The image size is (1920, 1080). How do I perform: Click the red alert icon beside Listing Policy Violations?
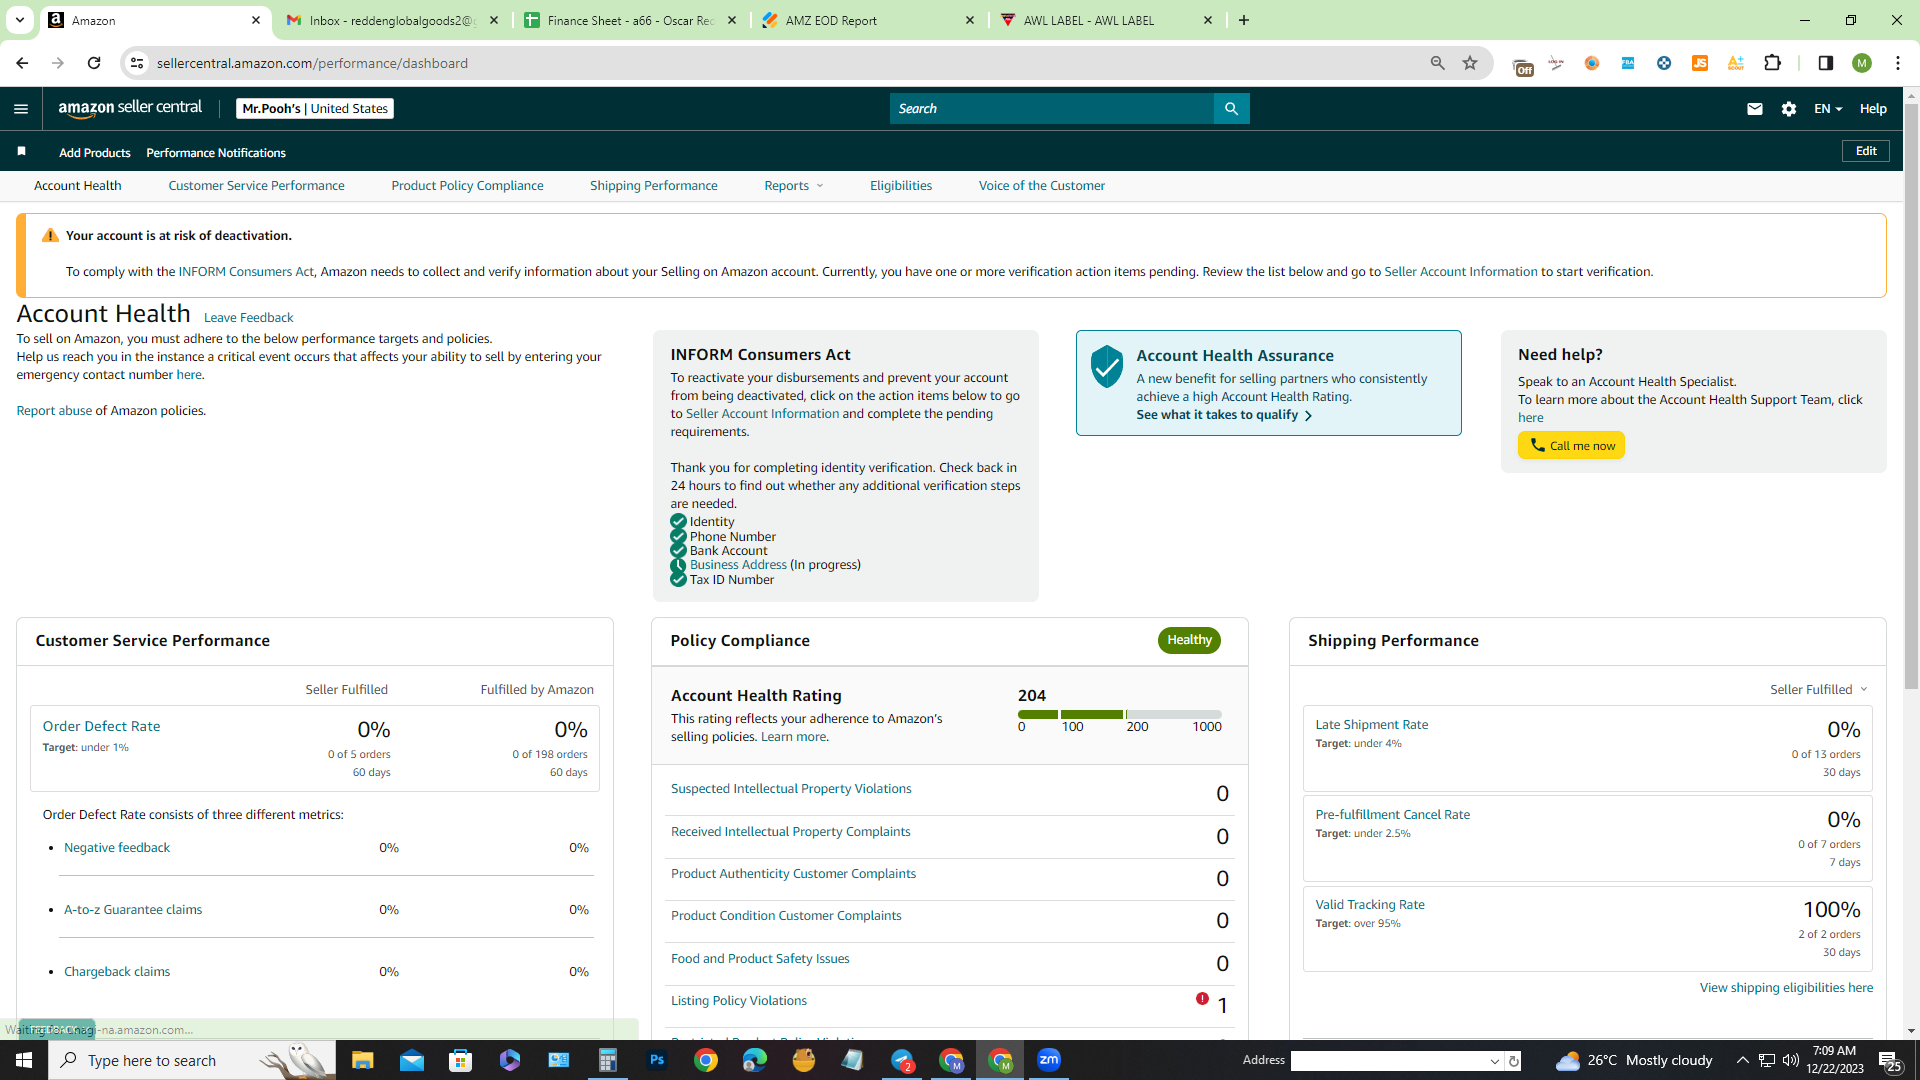click(1202, 998)
